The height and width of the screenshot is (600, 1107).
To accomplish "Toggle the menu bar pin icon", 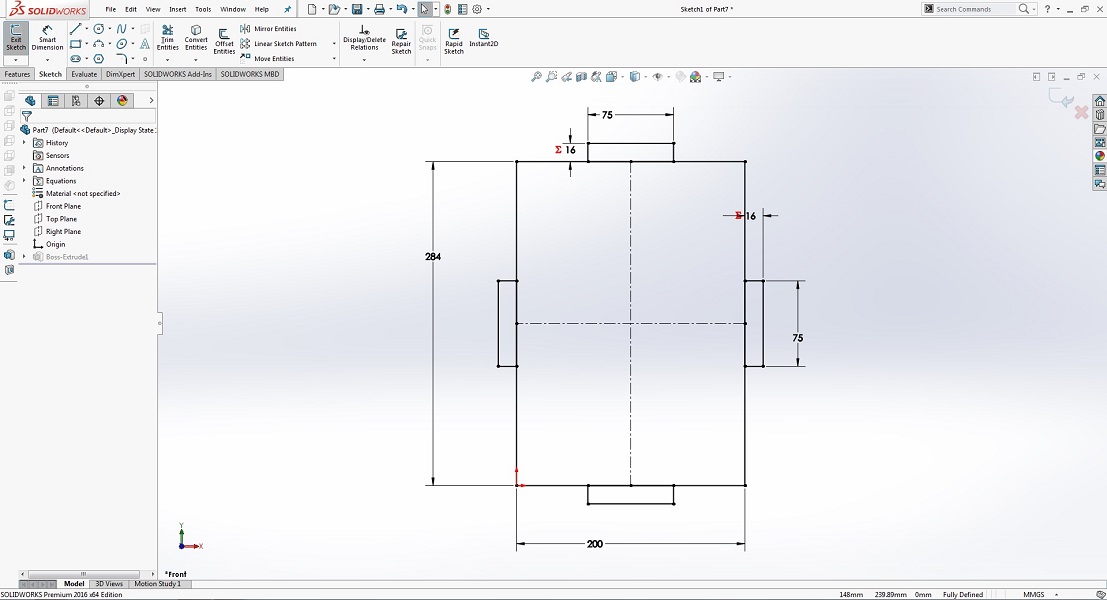I will (x=287, y=9).
